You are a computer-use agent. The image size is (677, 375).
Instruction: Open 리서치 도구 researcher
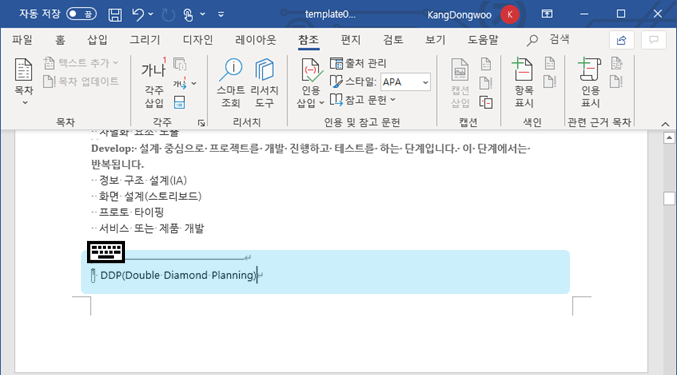tap(264, 83)
